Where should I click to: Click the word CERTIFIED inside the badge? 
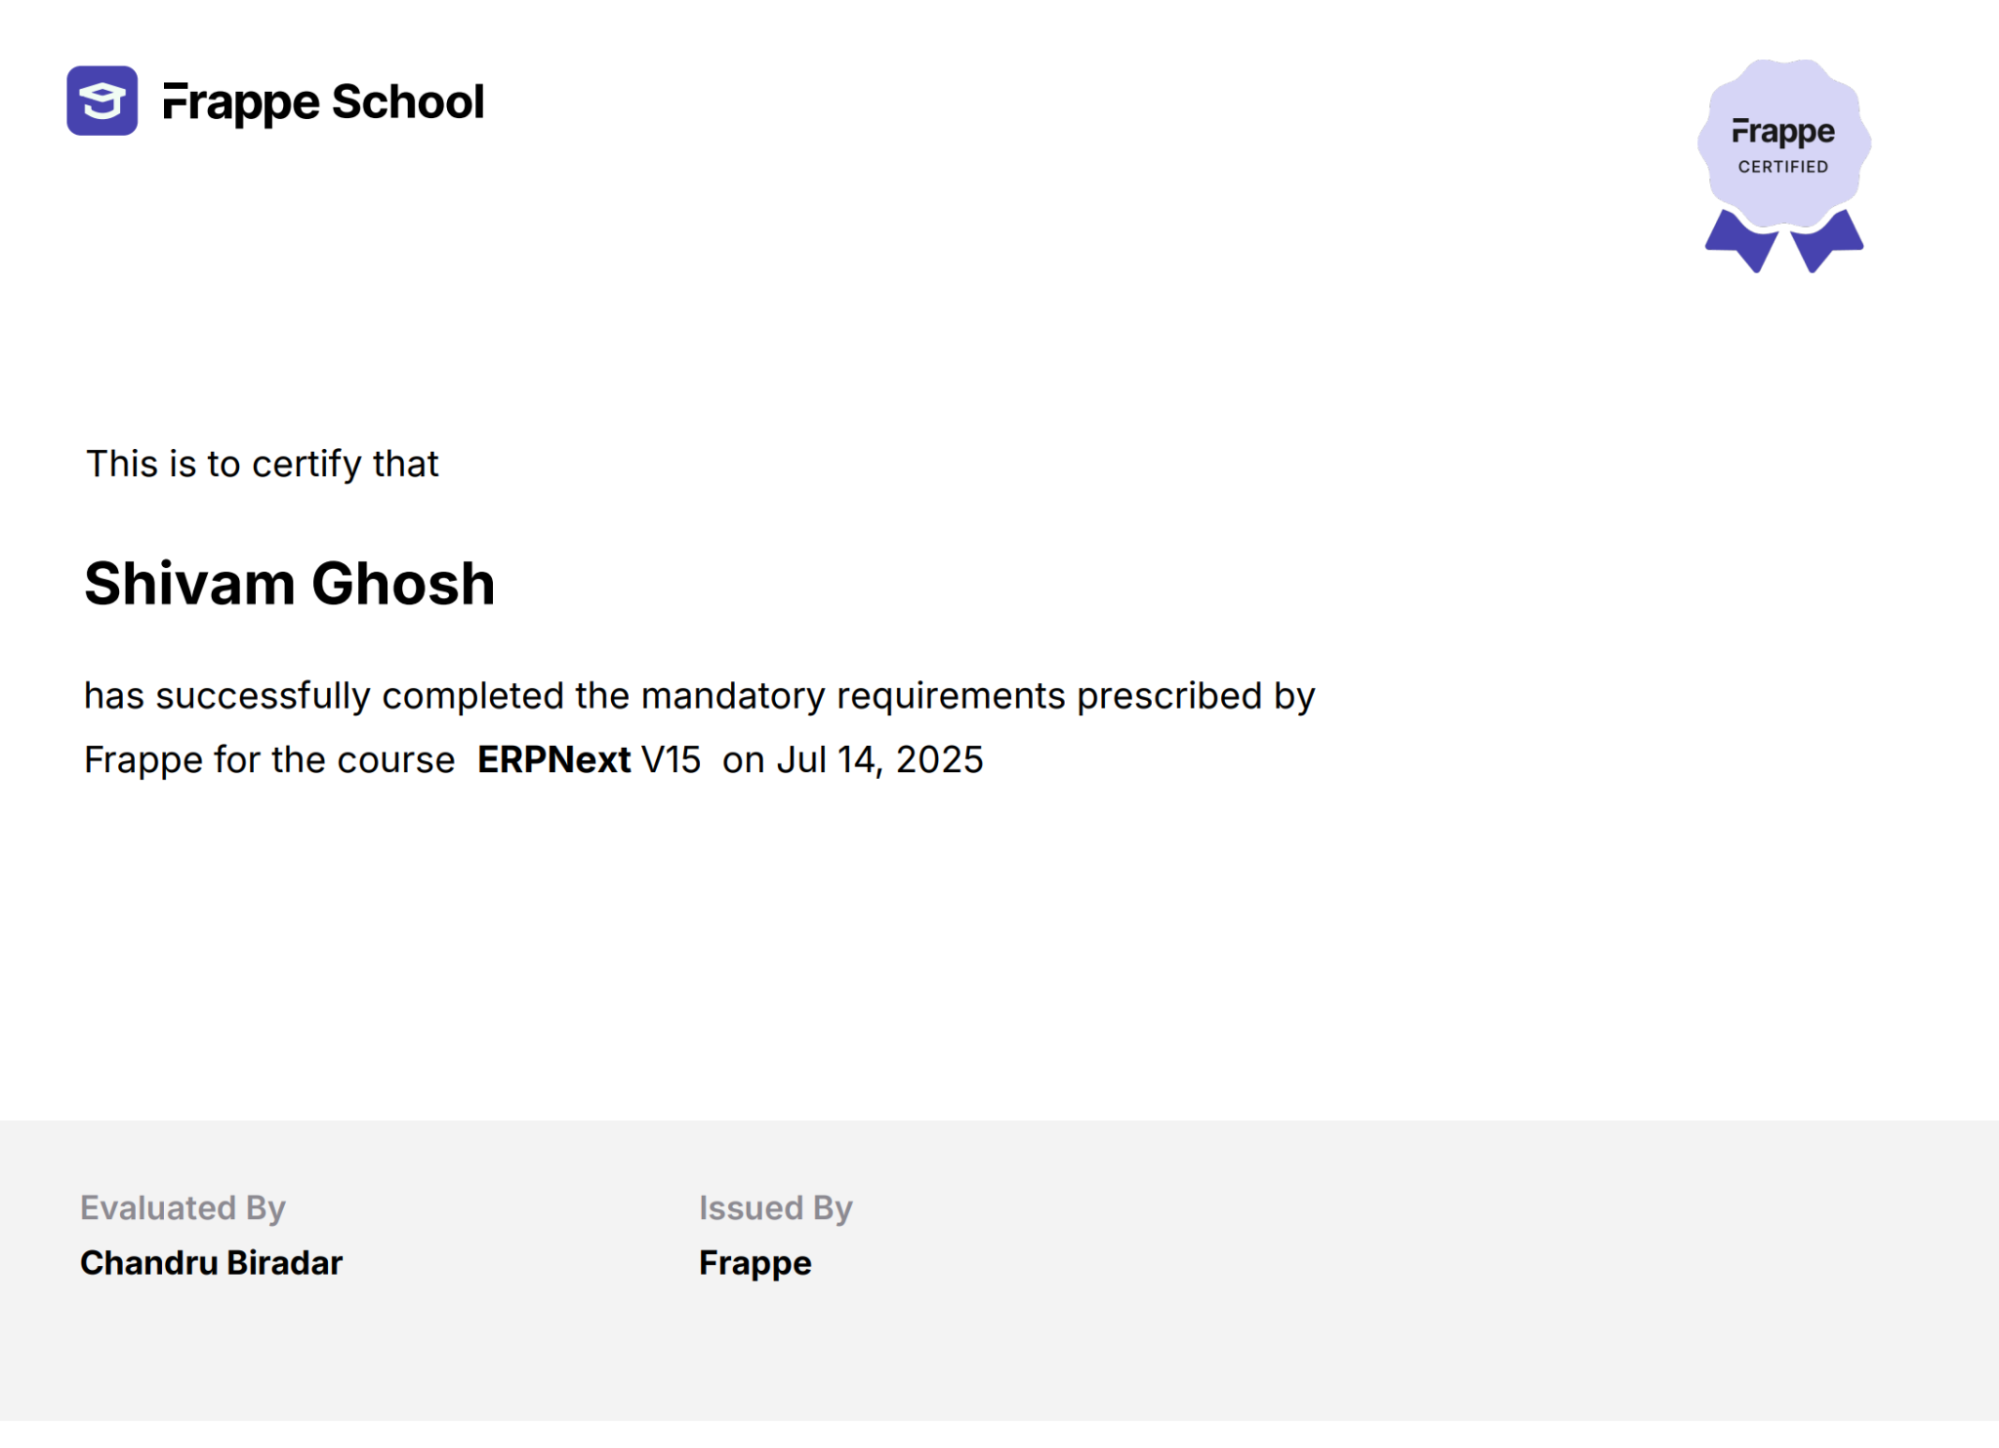(x=1783, y=167)
